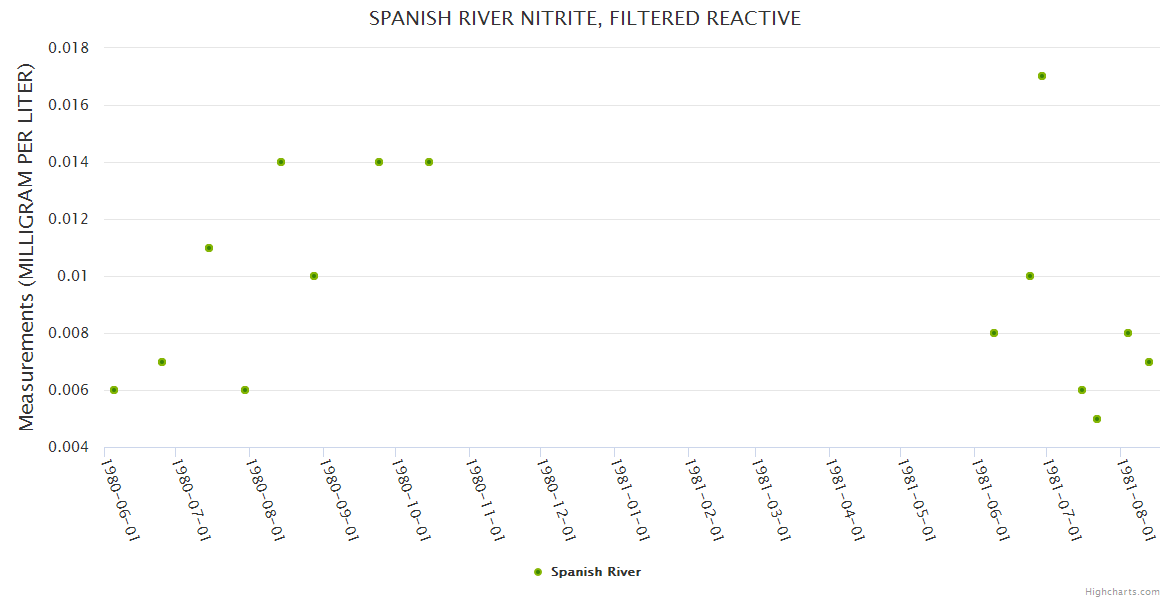Select the 0.014 data point in October 1980

[429, 162]
